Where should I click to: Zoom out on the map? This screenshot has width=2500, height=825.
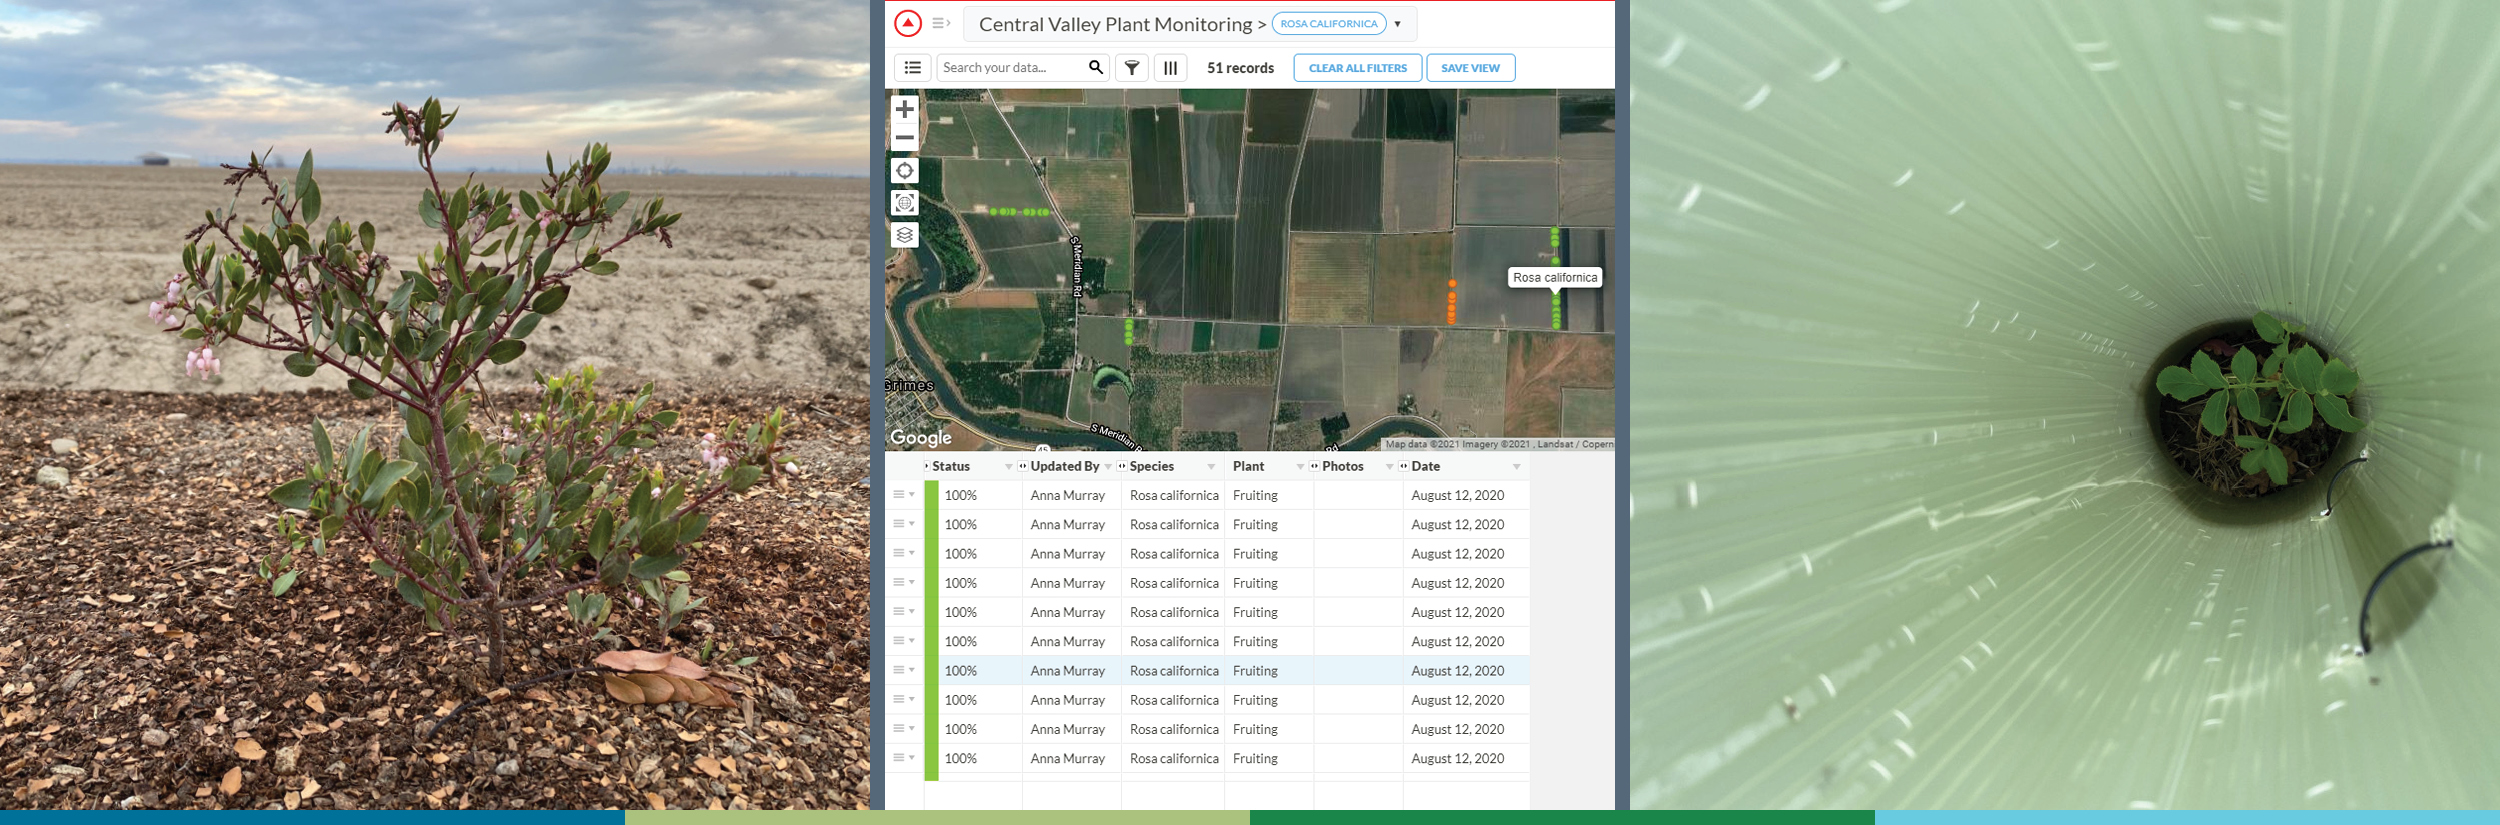pyautogui.click(x=904, y=138)
